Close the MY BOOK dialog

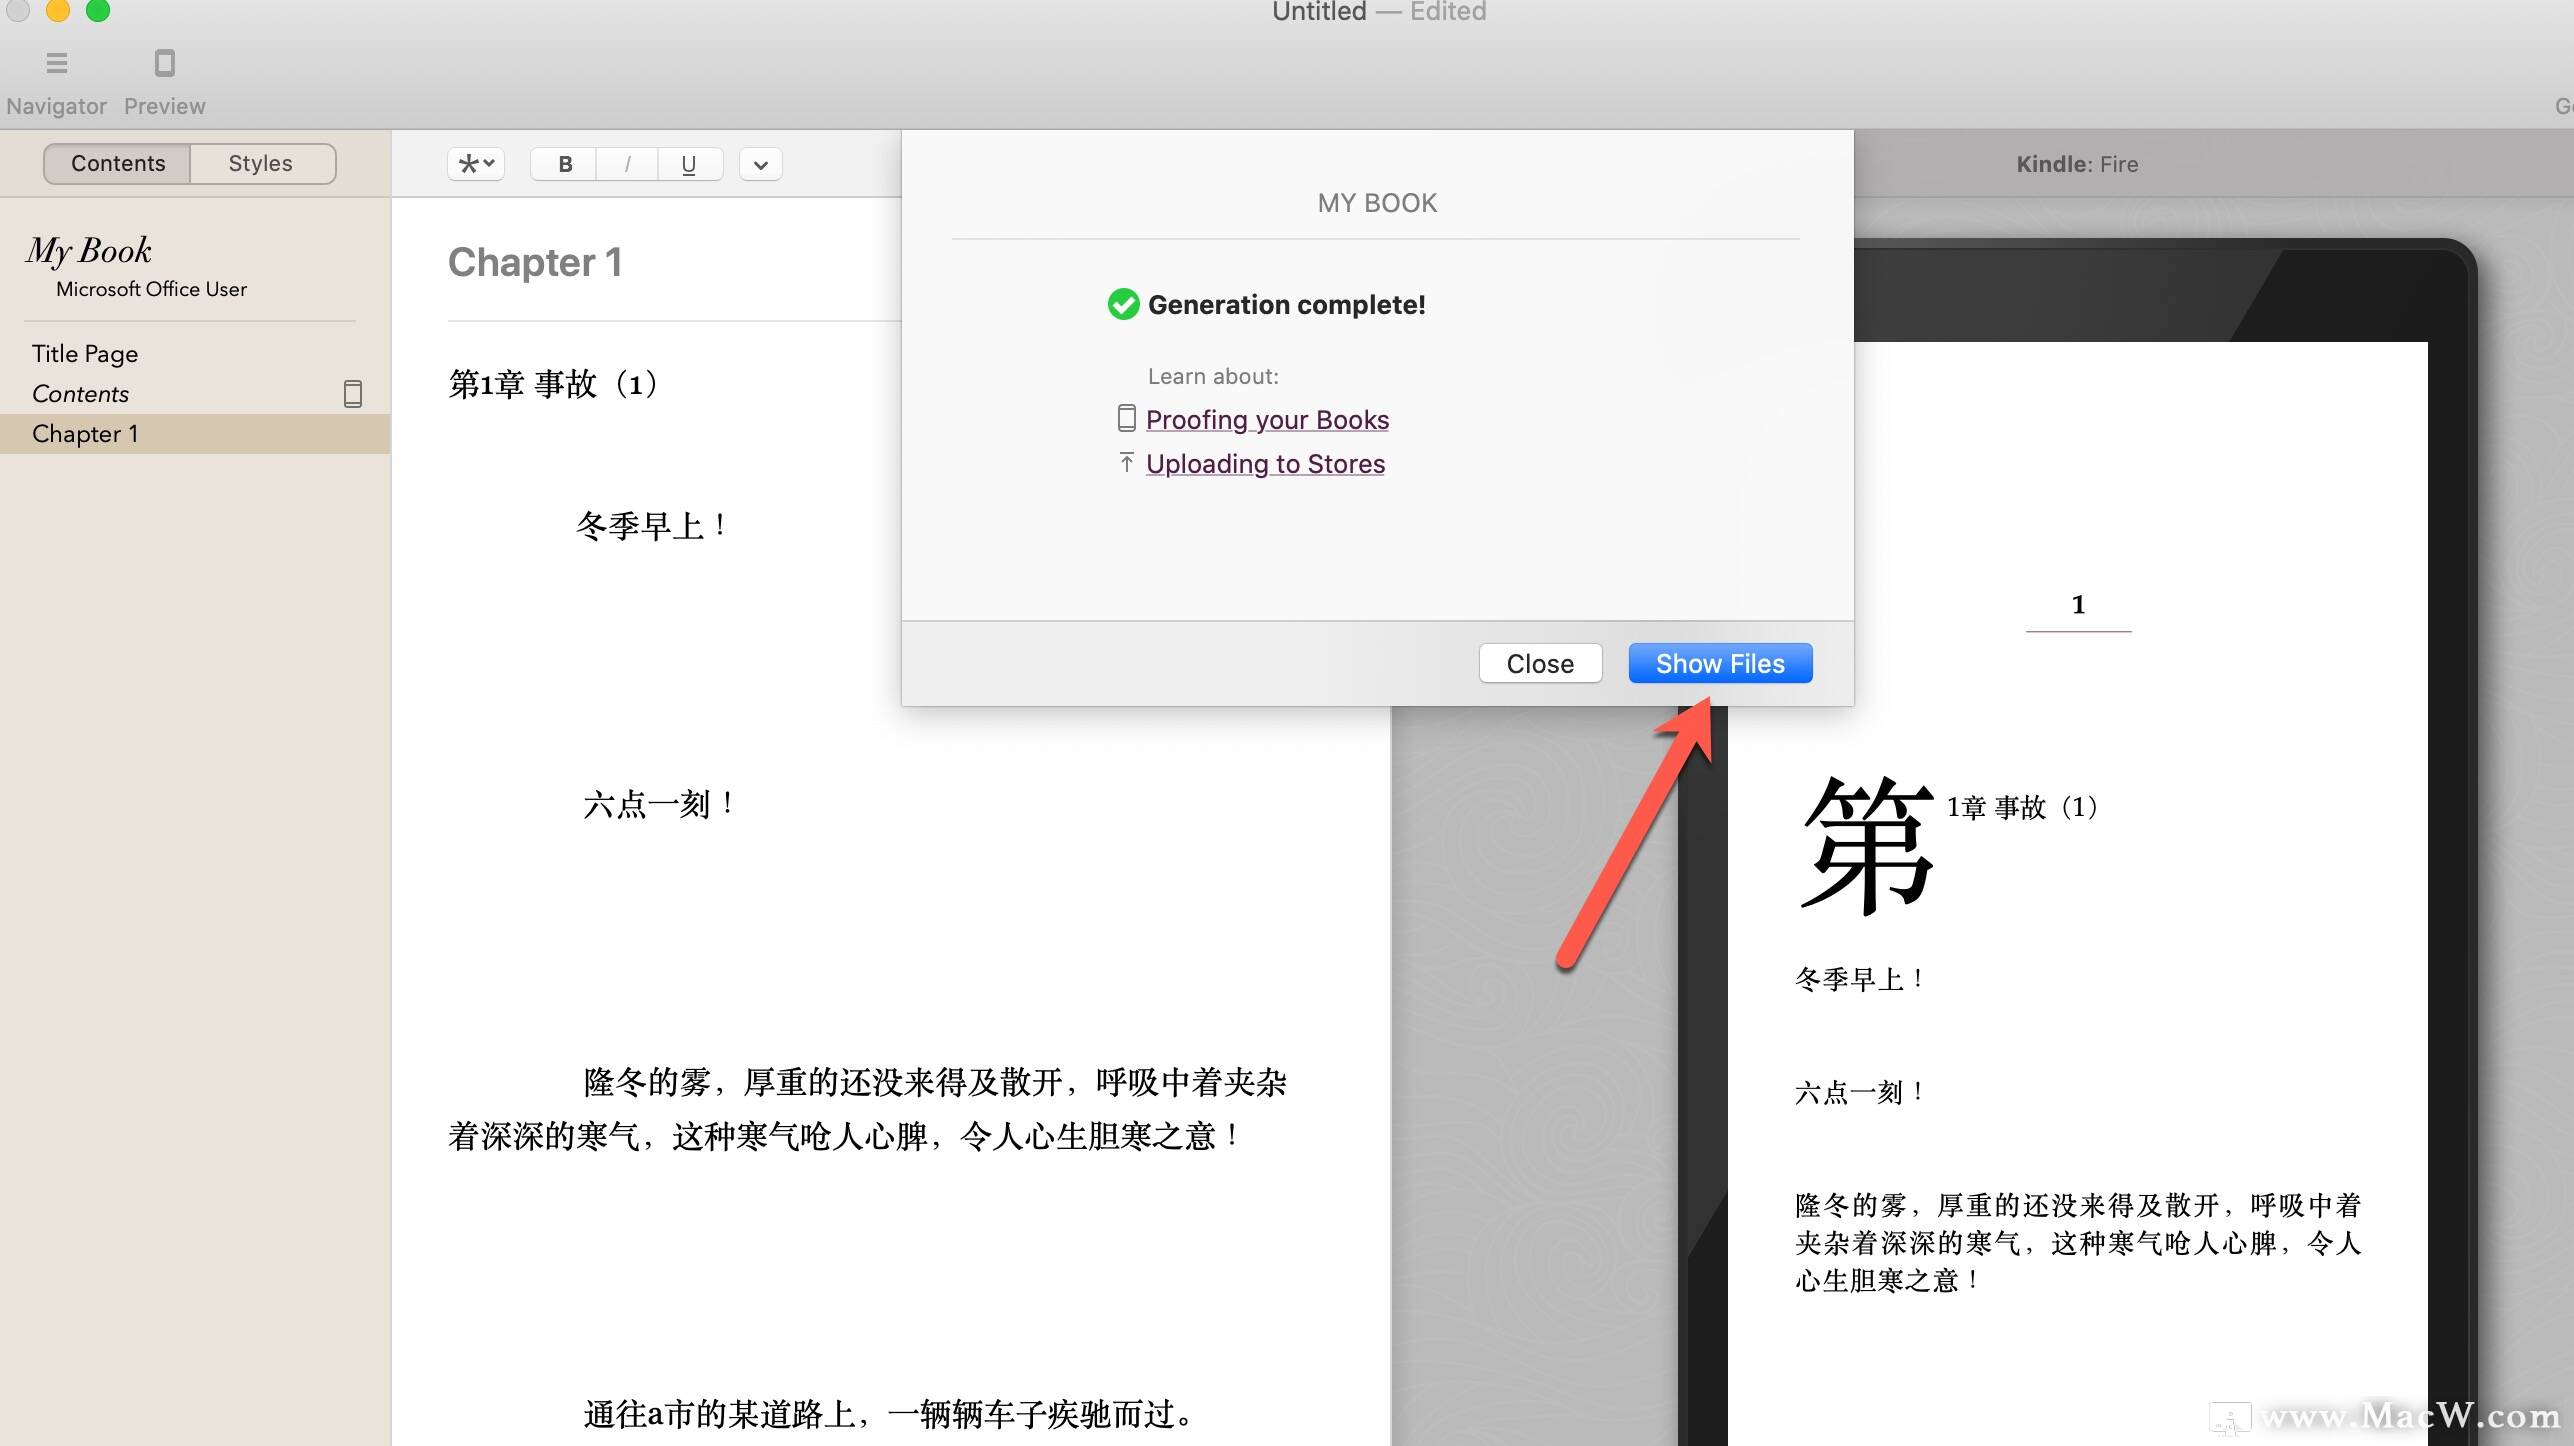click(1539, 662)
